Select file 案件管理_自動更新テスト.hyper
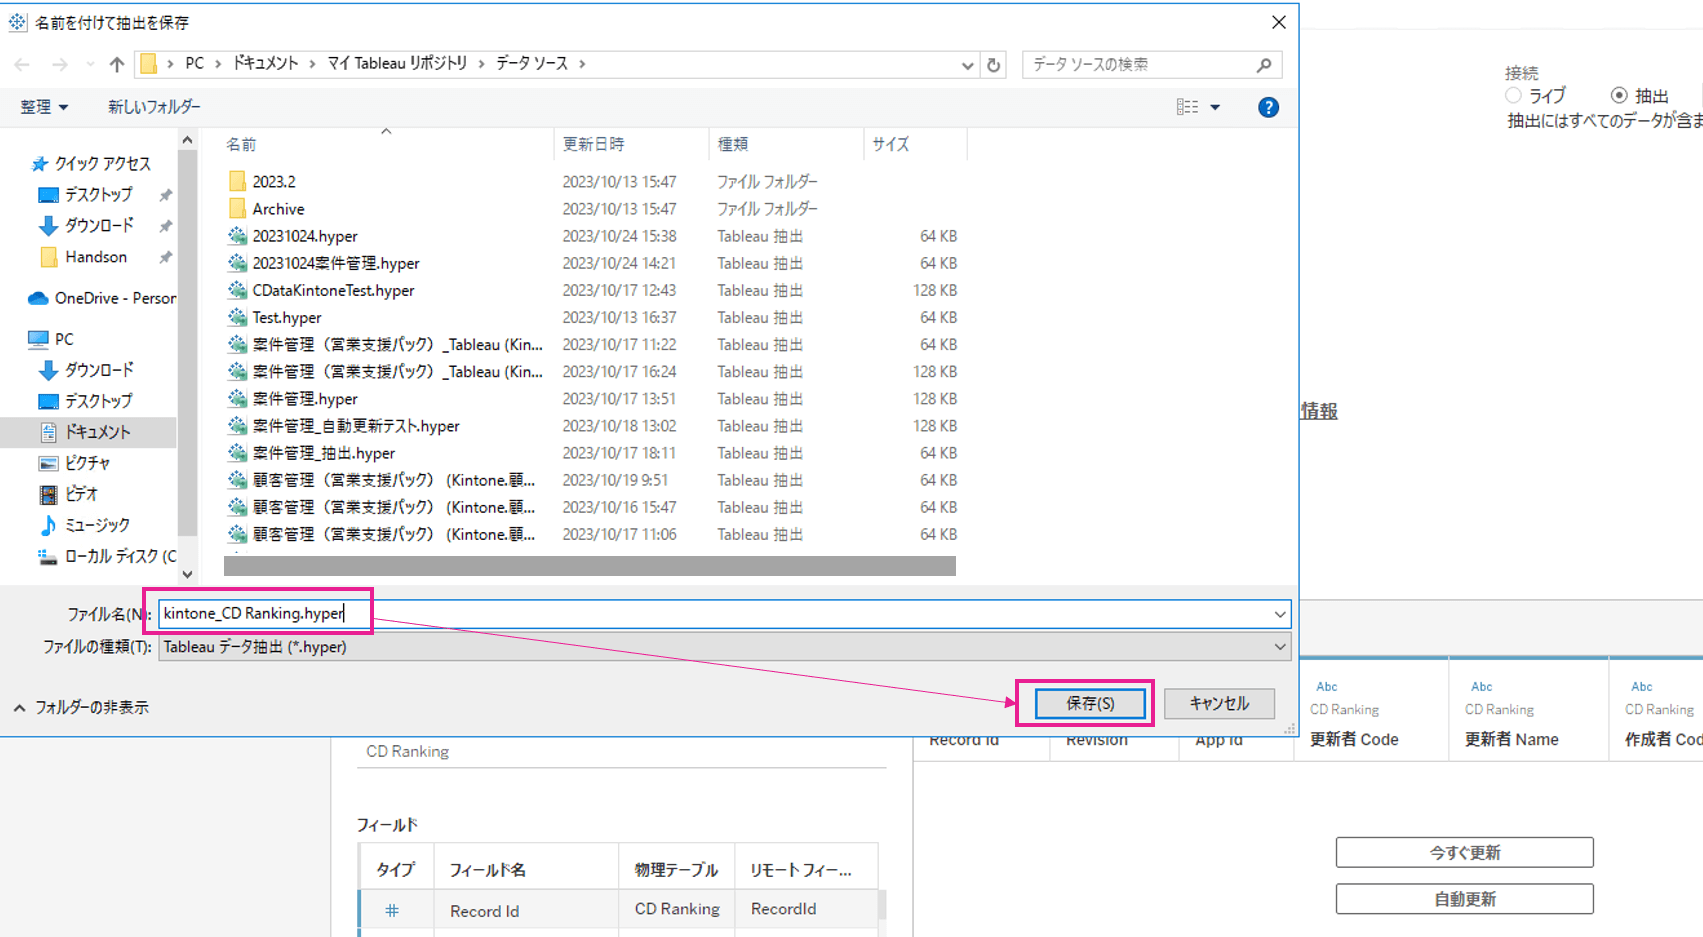Screen dimensions: 1703x937 pos(344,425)
